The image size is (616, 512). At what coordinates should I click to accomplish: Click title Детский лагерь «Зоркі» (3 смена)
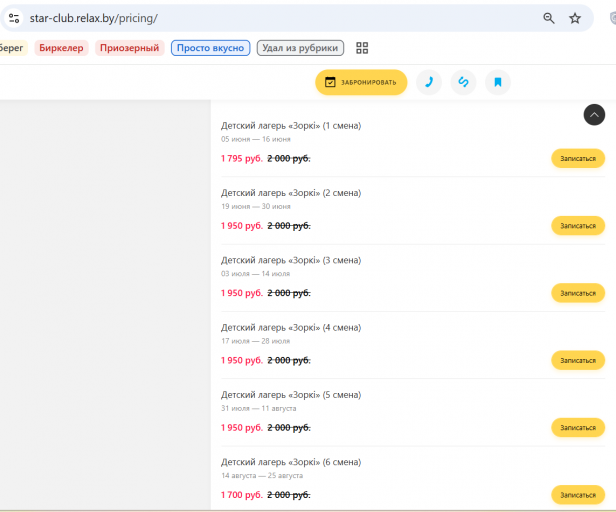click(291, 260)
